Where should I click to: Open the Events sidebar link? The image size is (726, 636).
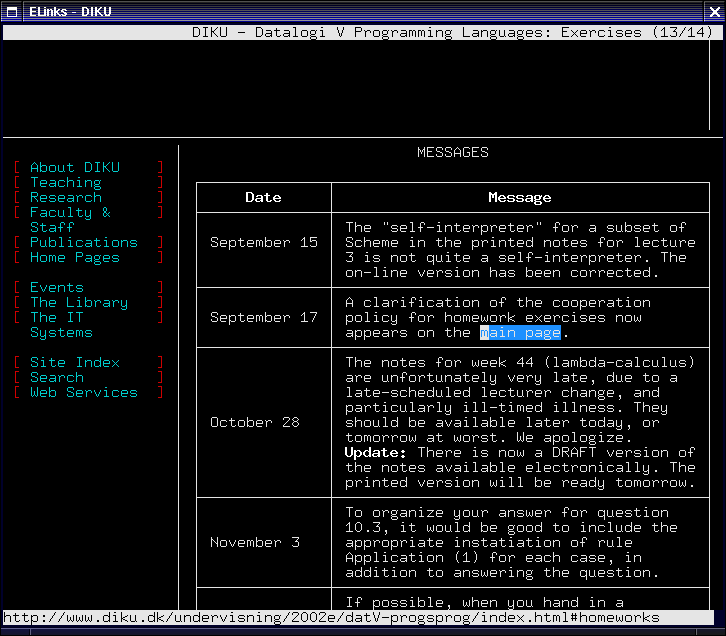[56, 287]
